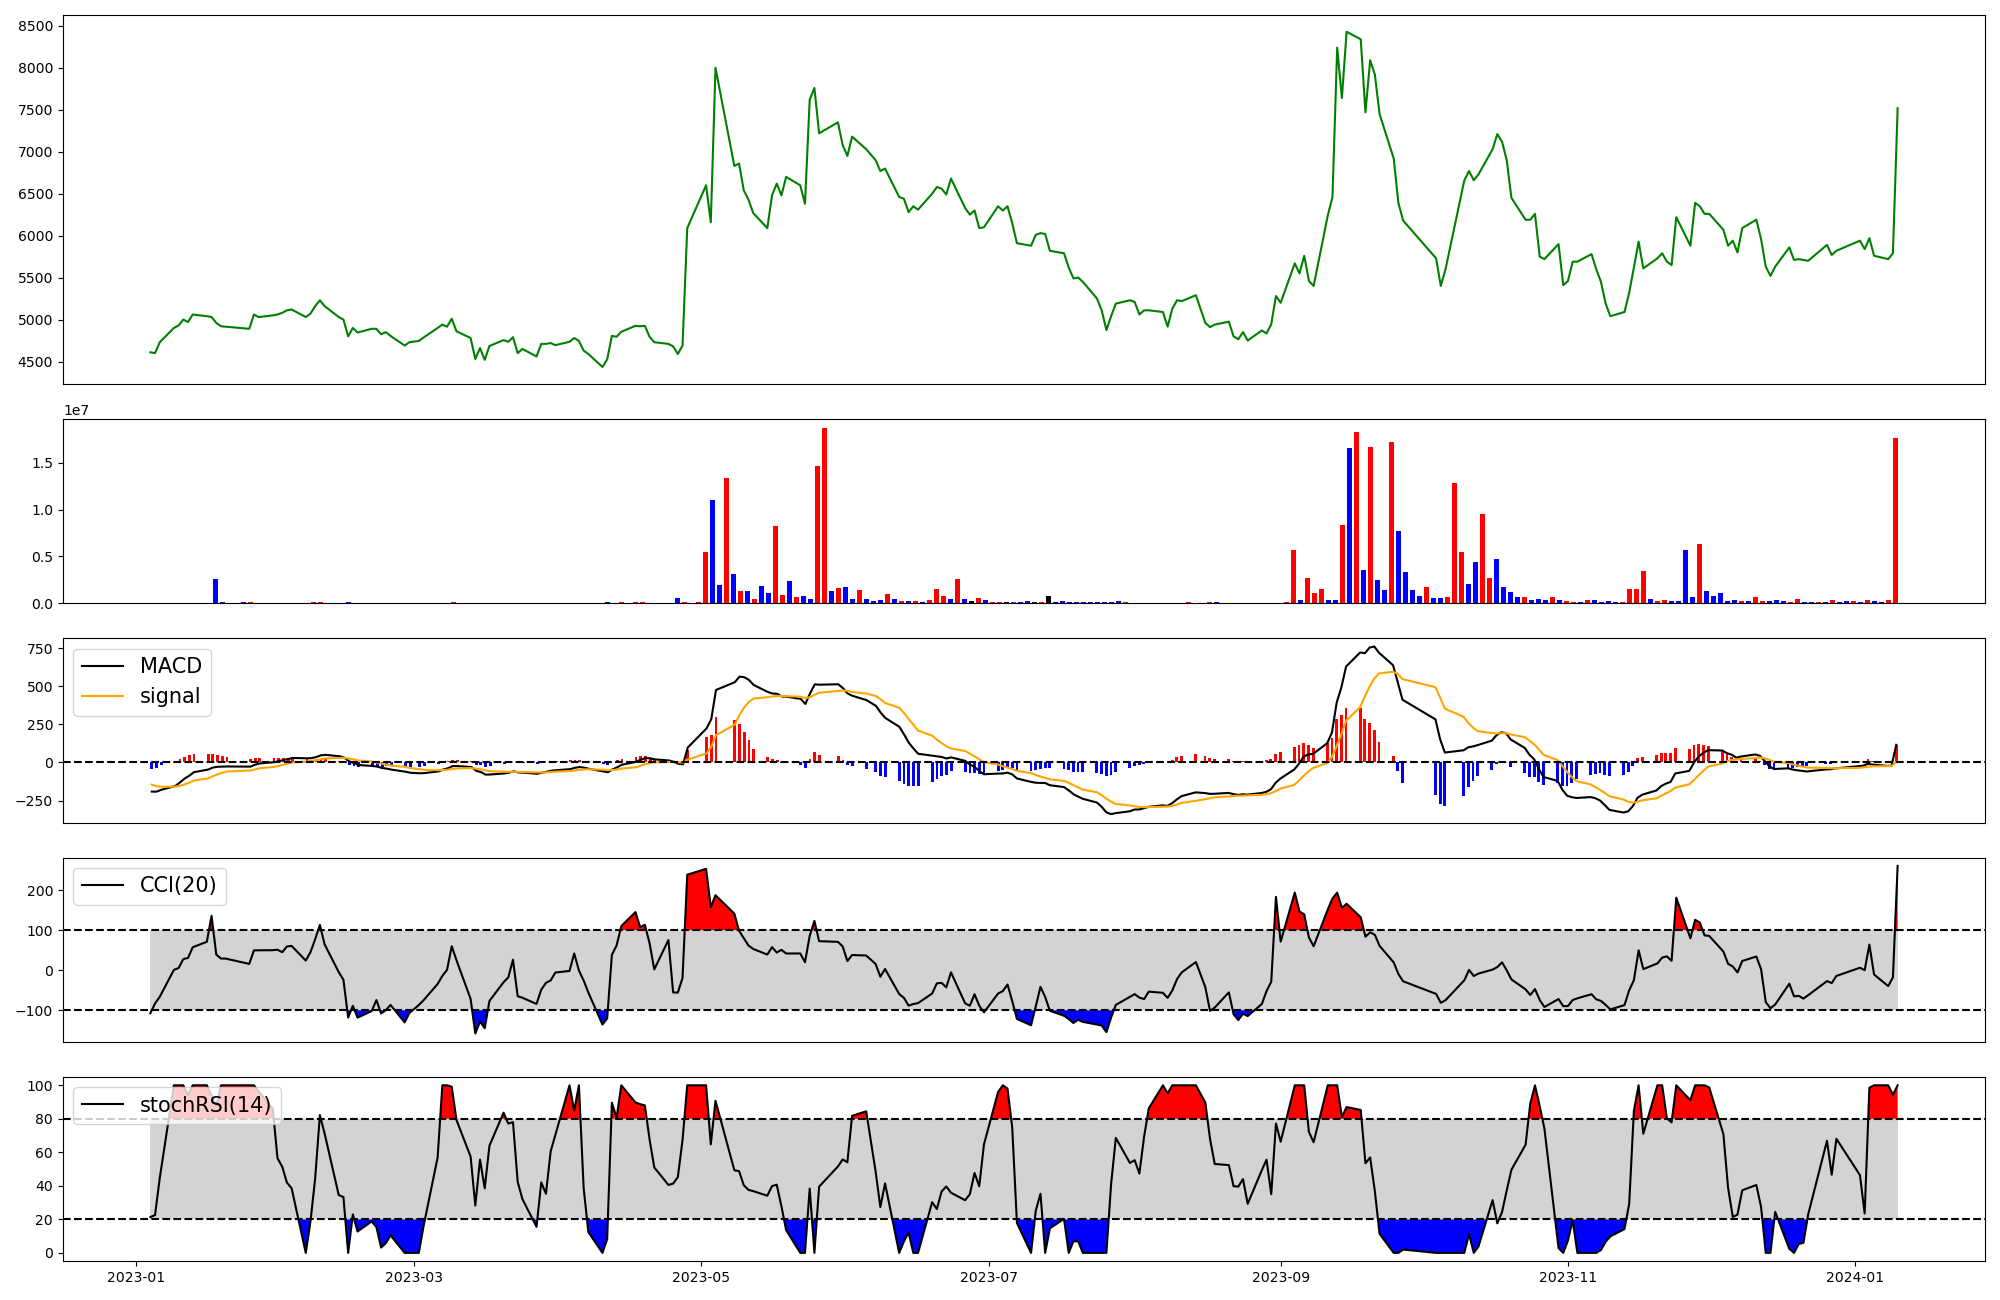Click the 2023-09 x-axis date label

coord(1280,1277)
